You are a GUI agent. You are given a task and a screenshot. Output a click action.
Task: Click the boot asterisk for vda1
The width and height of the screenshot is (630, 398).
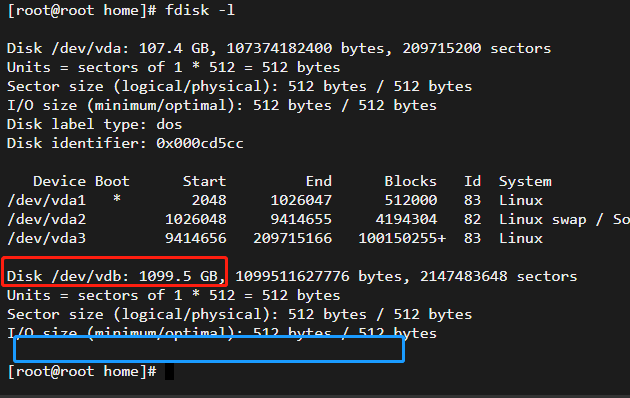(x=117, y=198)
